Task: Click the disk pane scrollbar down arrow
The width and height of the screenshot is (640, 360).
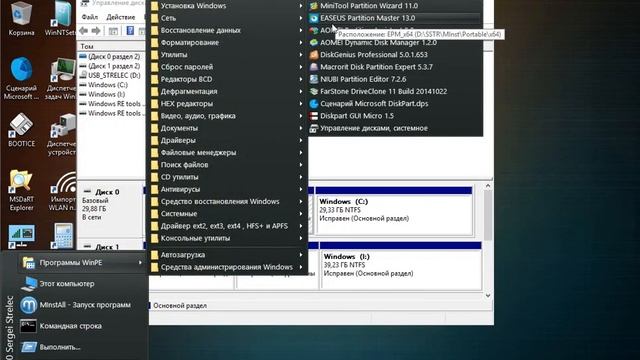Action: pos(488,295)
